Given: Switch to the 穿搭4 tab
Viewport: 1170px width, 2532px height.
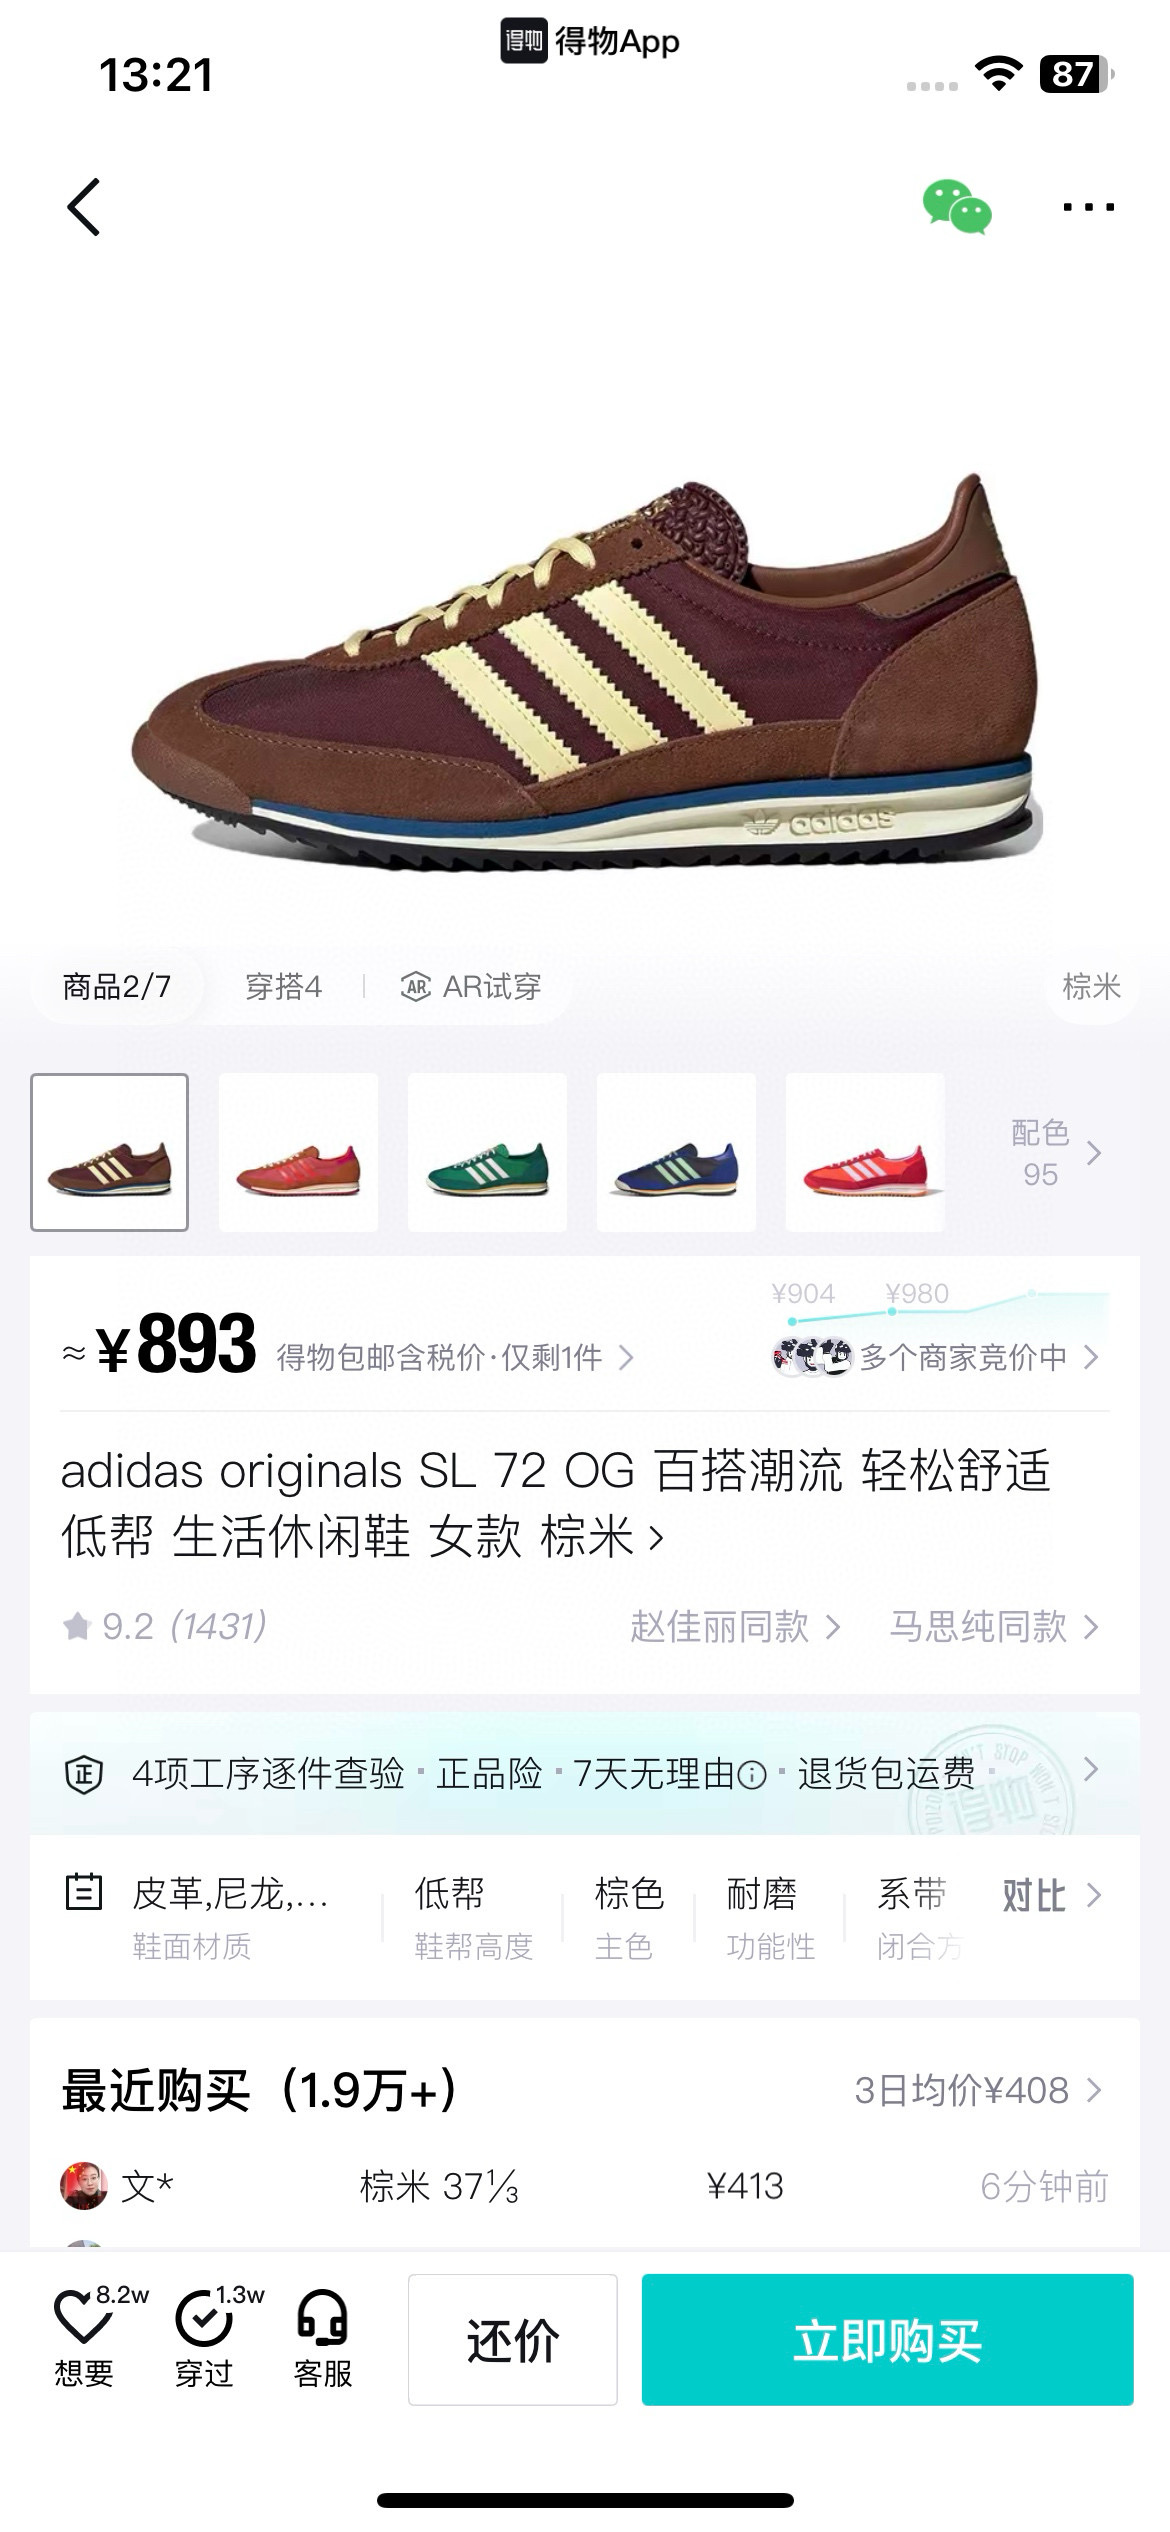Looking at the screenshot, I should coord(284,987).
